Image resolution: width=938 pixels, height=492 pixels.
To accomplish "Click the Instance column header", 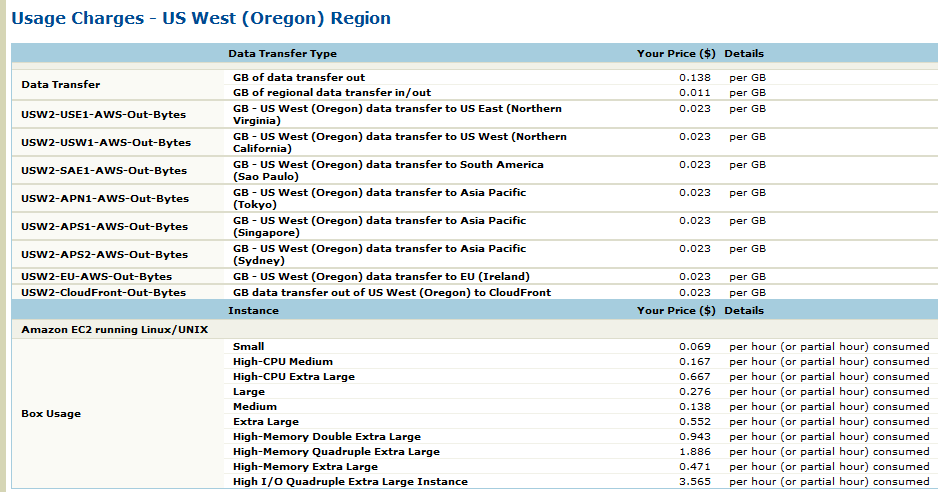I will (253, 310).
